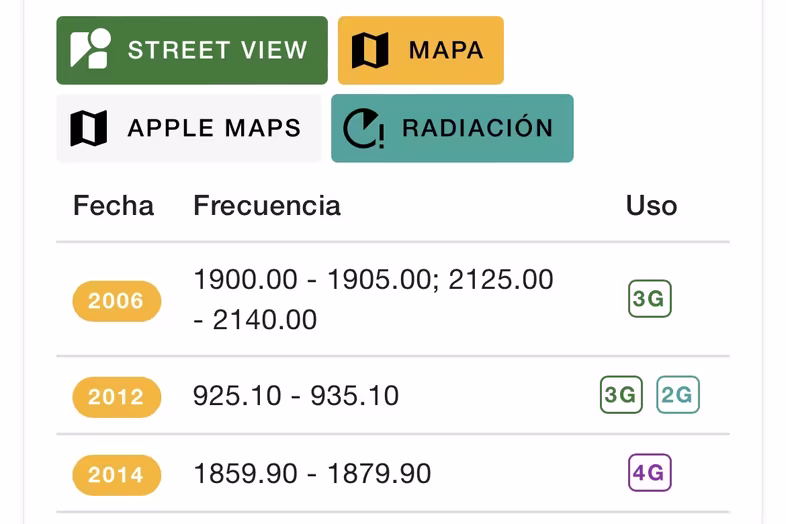Image resolution: width=786 pixels, height=524 pixels.
Task: Open the STREET VIEW button
Action: click(x=192, y=50)
